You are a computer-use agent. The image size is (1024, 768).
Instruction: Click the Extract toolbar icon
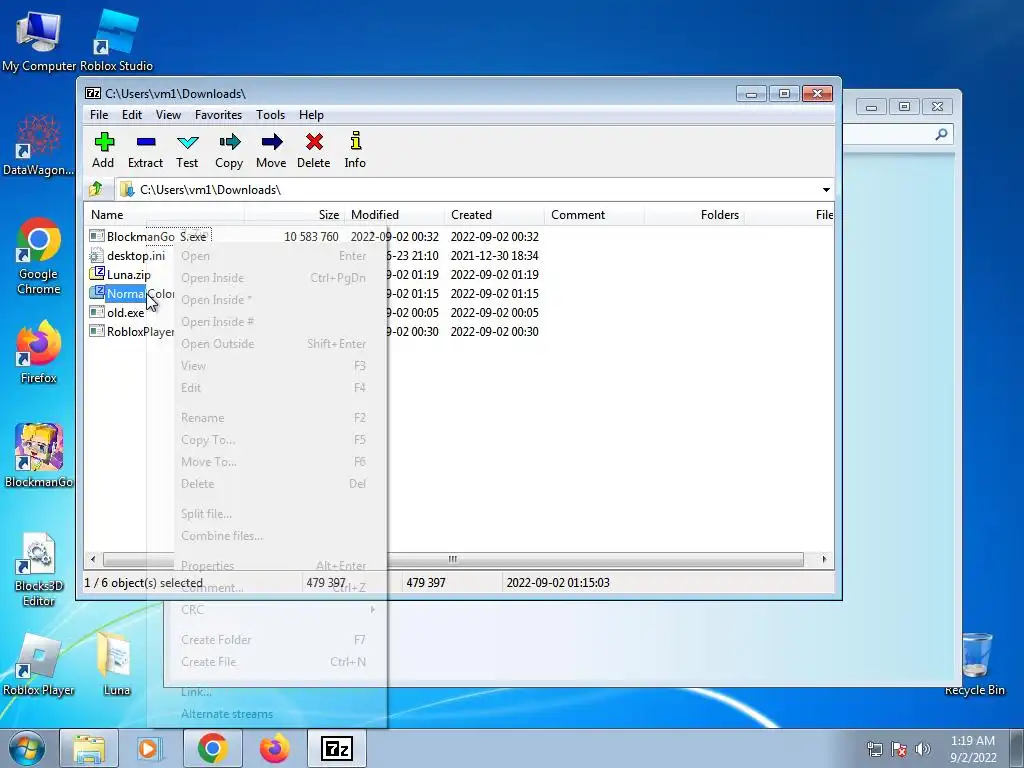(146, 142)
